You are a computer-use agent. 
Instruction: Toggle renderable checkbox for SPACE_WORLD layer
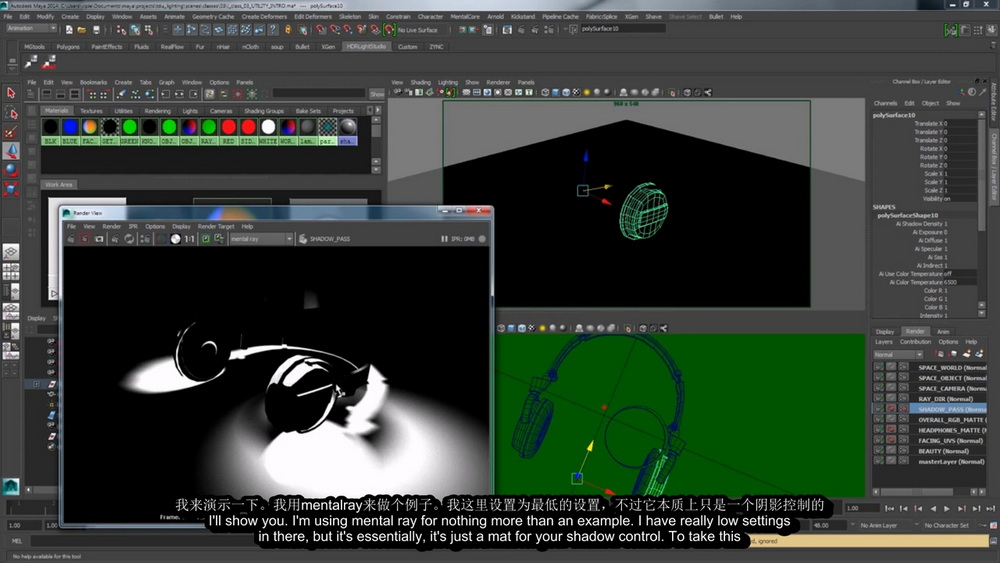[x=879, y=367]
